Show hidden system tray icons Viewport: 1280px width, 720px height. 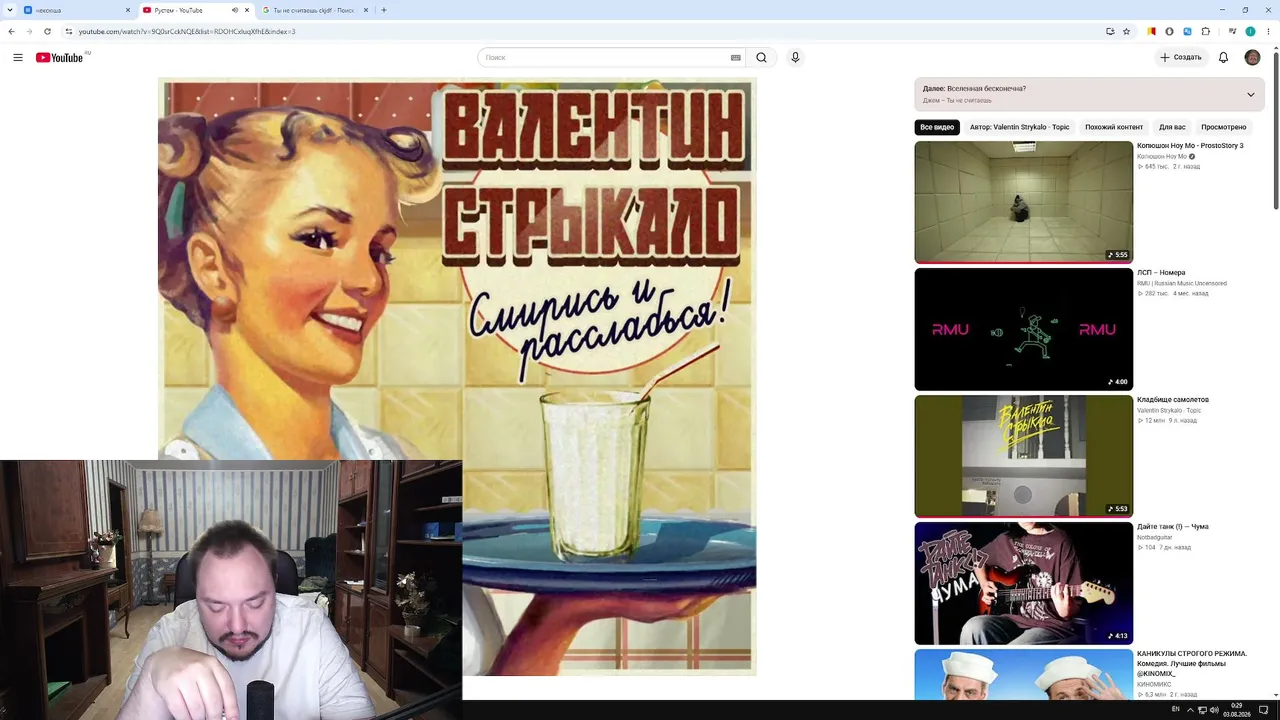[1190, 710]
